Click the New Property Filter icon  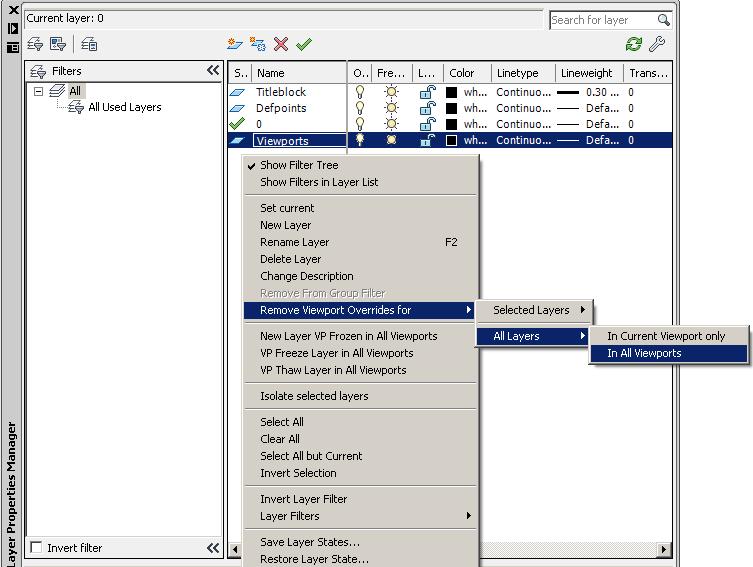(35, 44)
